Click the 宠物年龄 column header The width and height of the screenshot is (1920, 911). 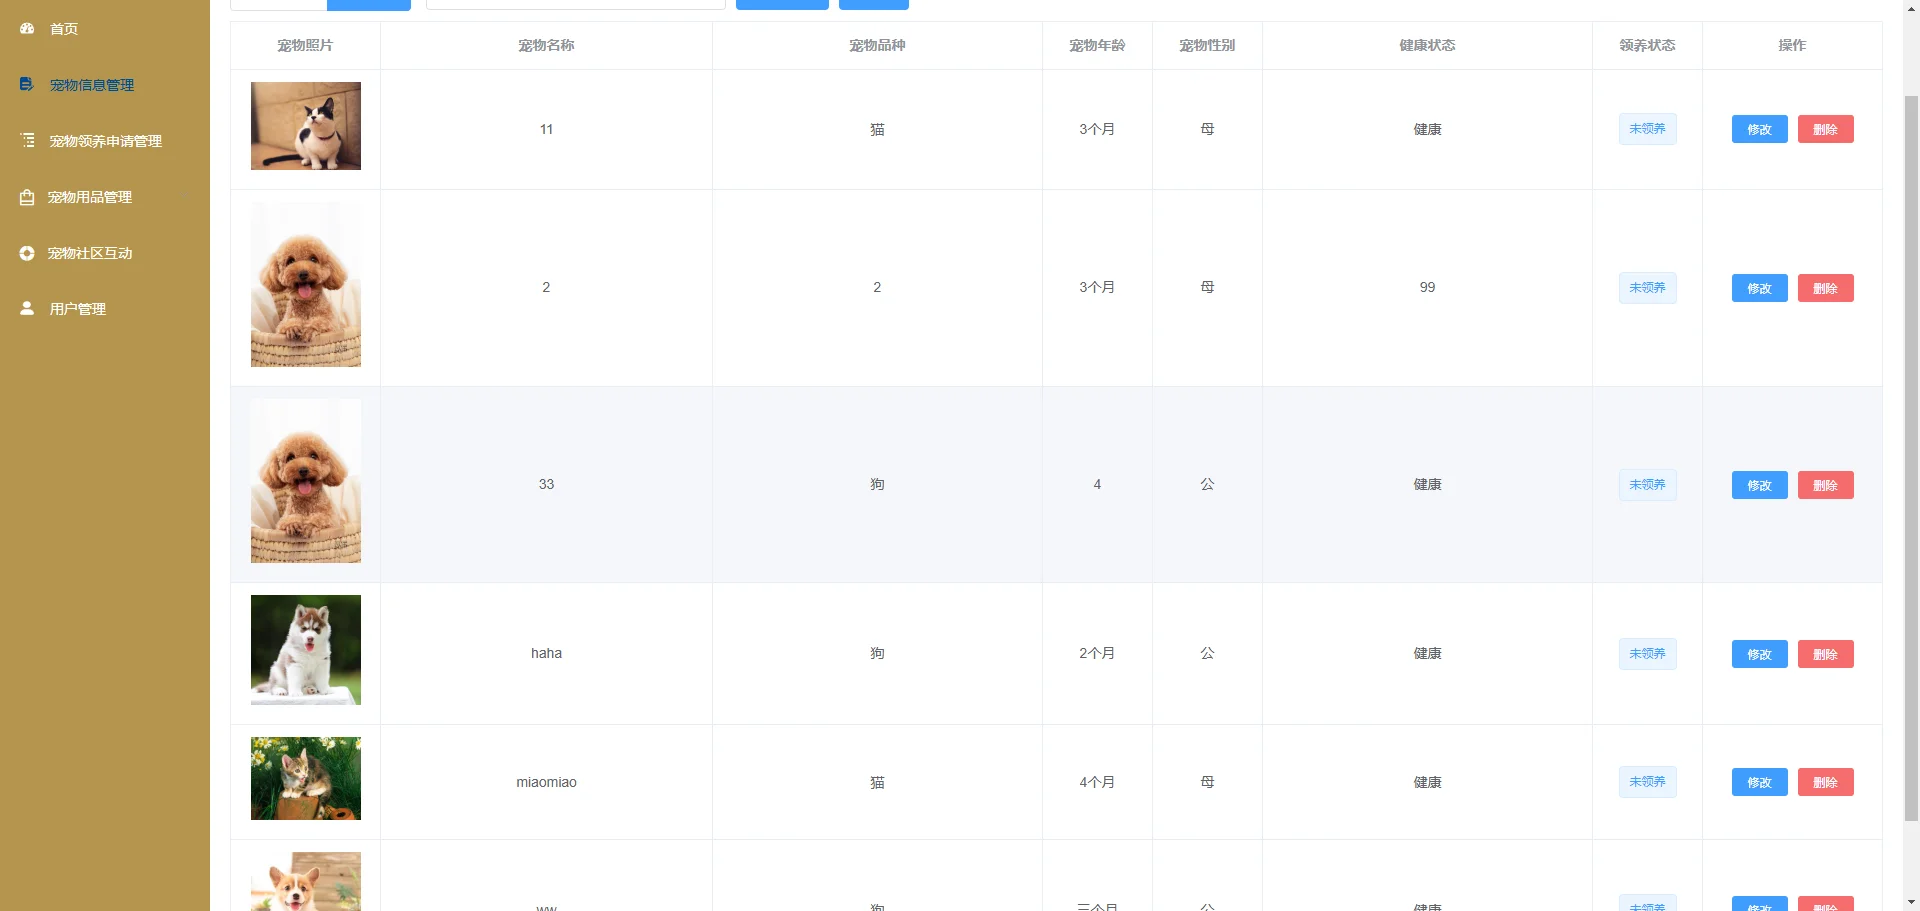point(1097,45)
